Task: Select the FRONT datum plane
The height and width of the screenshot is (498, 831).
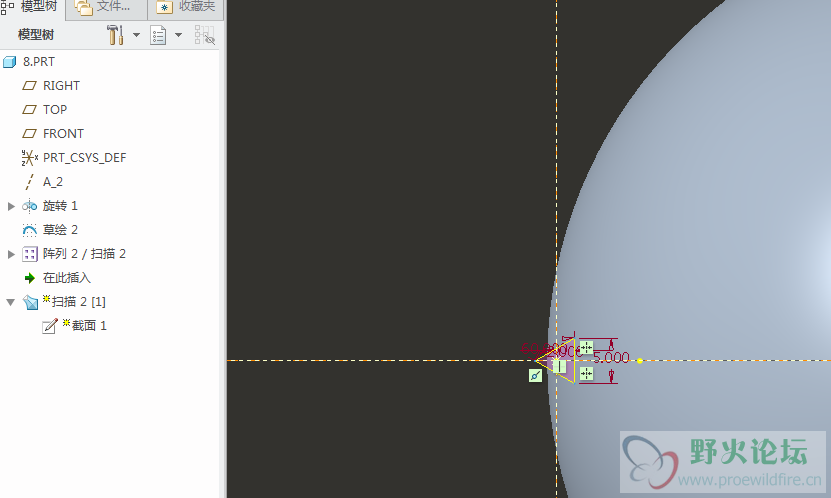Action: pos(63,134)
